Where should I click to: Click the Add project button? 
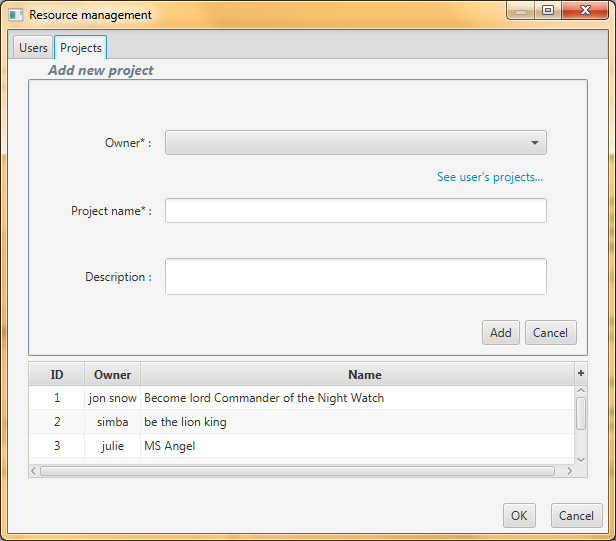pos(500,333)
